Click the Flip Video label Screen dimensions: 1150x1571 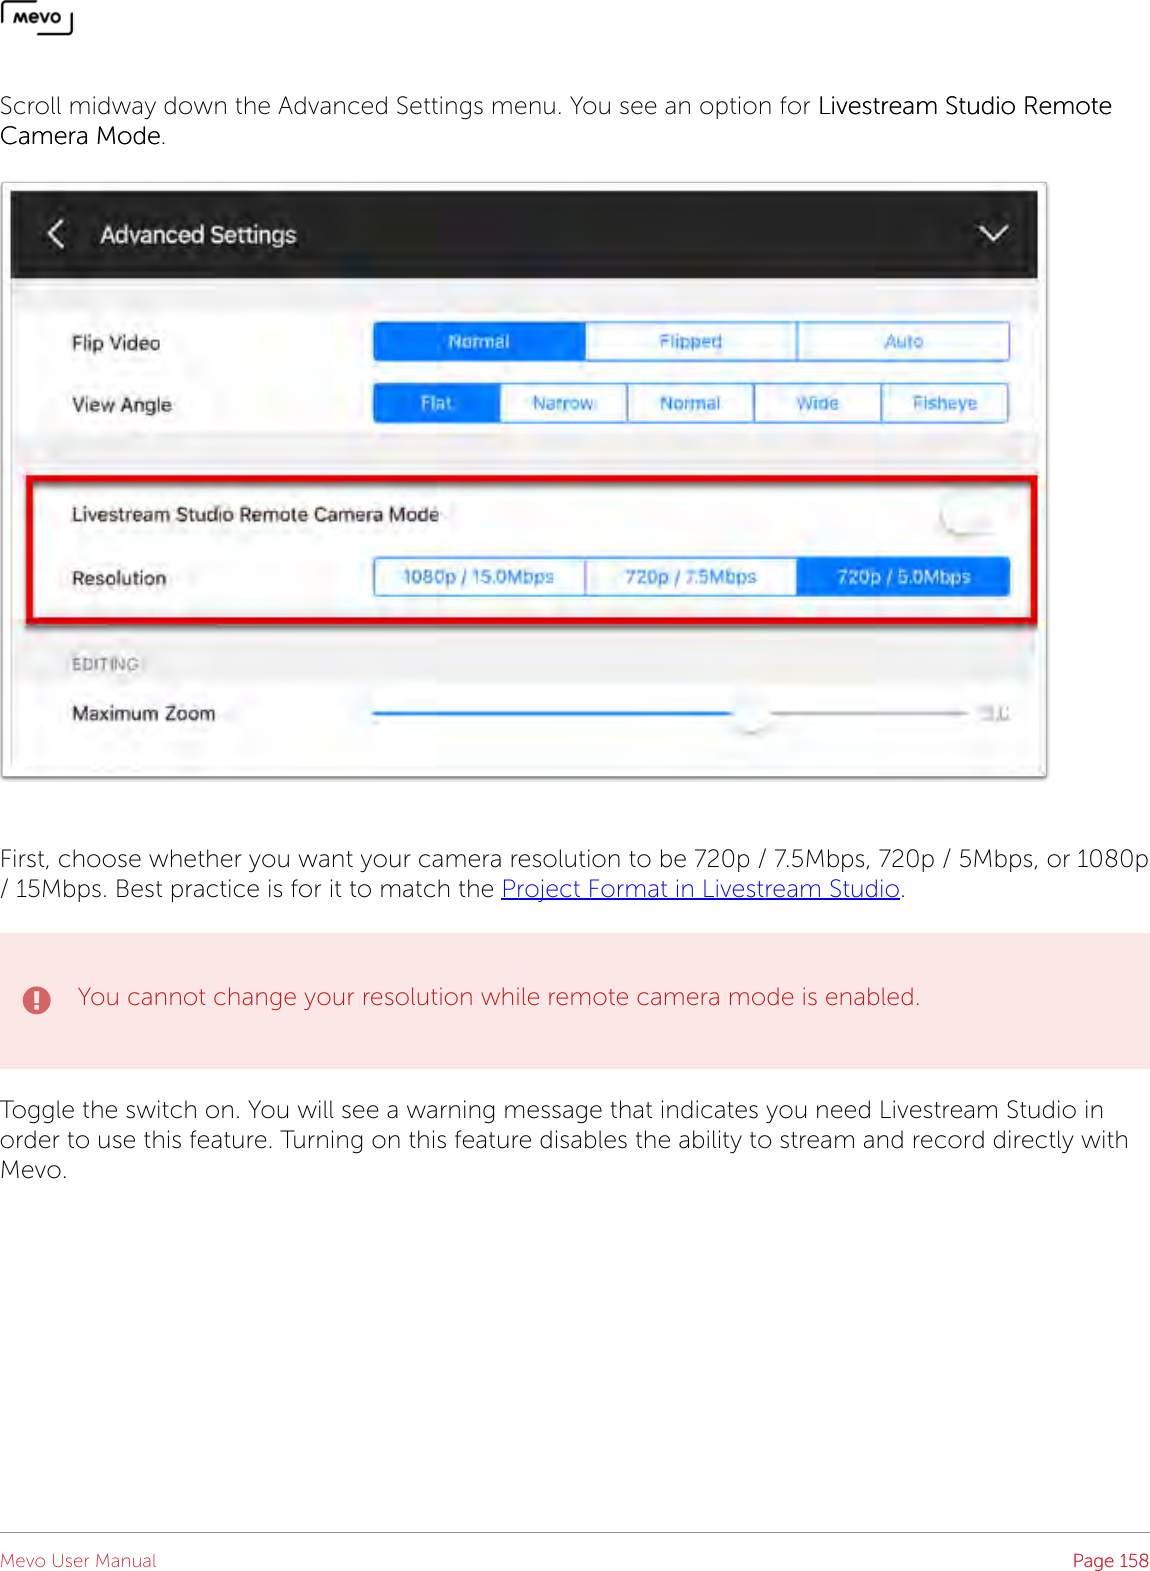point(116,343)
